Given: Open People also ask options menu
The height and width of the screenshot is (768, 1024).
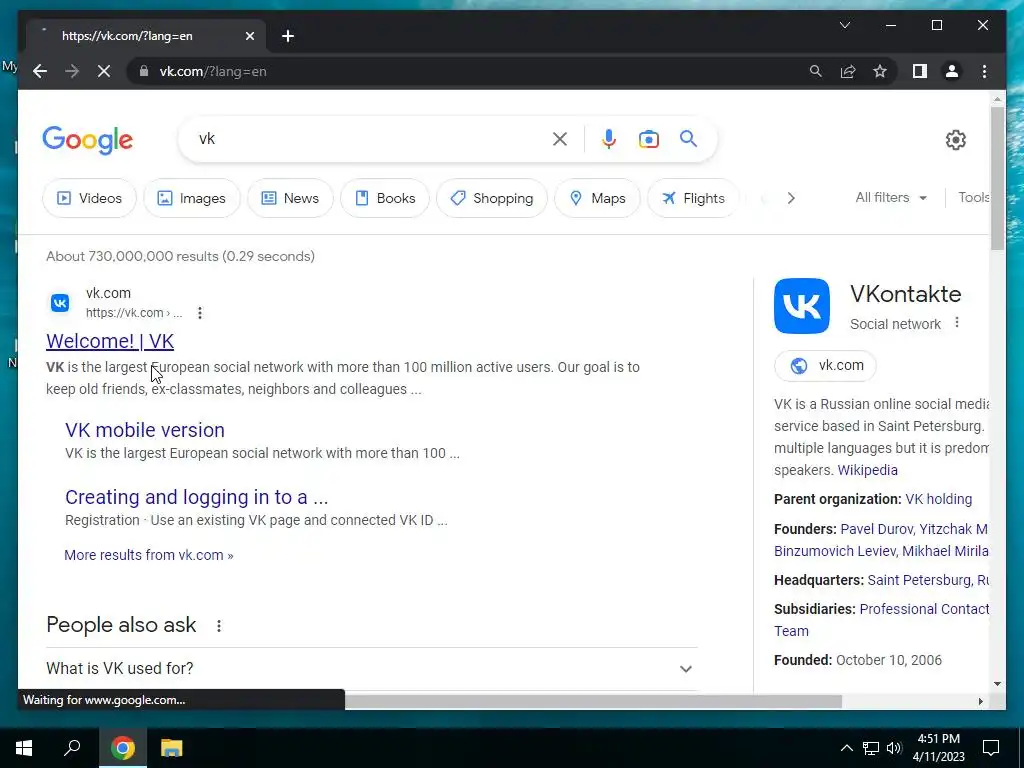Looking at the screenshot, I should coord(219,626).
